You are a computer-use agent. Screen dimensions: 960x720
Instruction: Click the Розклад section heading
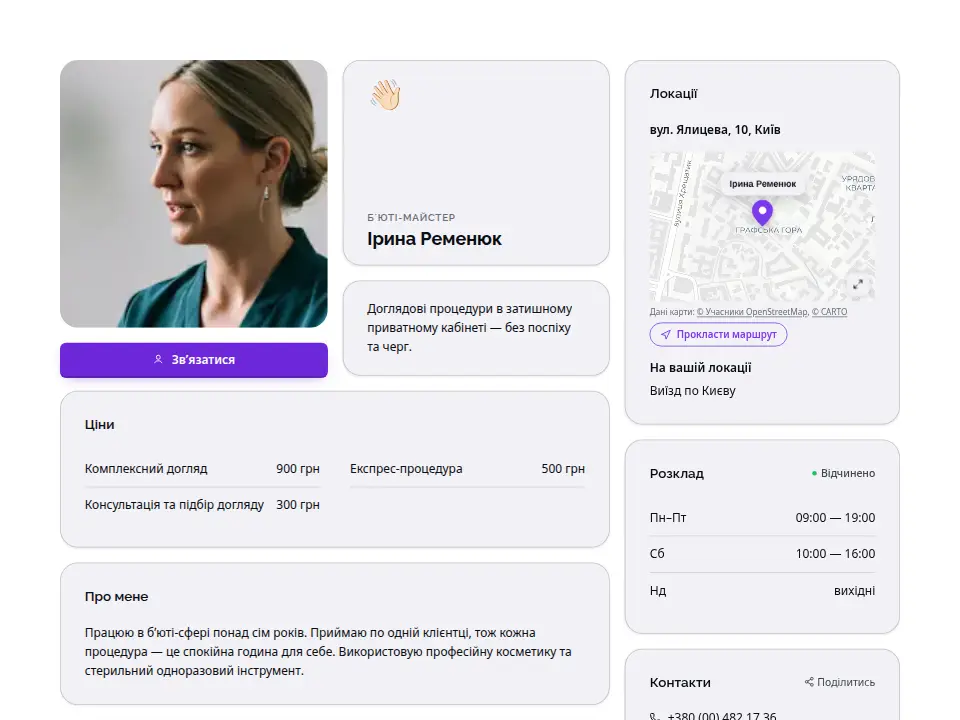677,474
